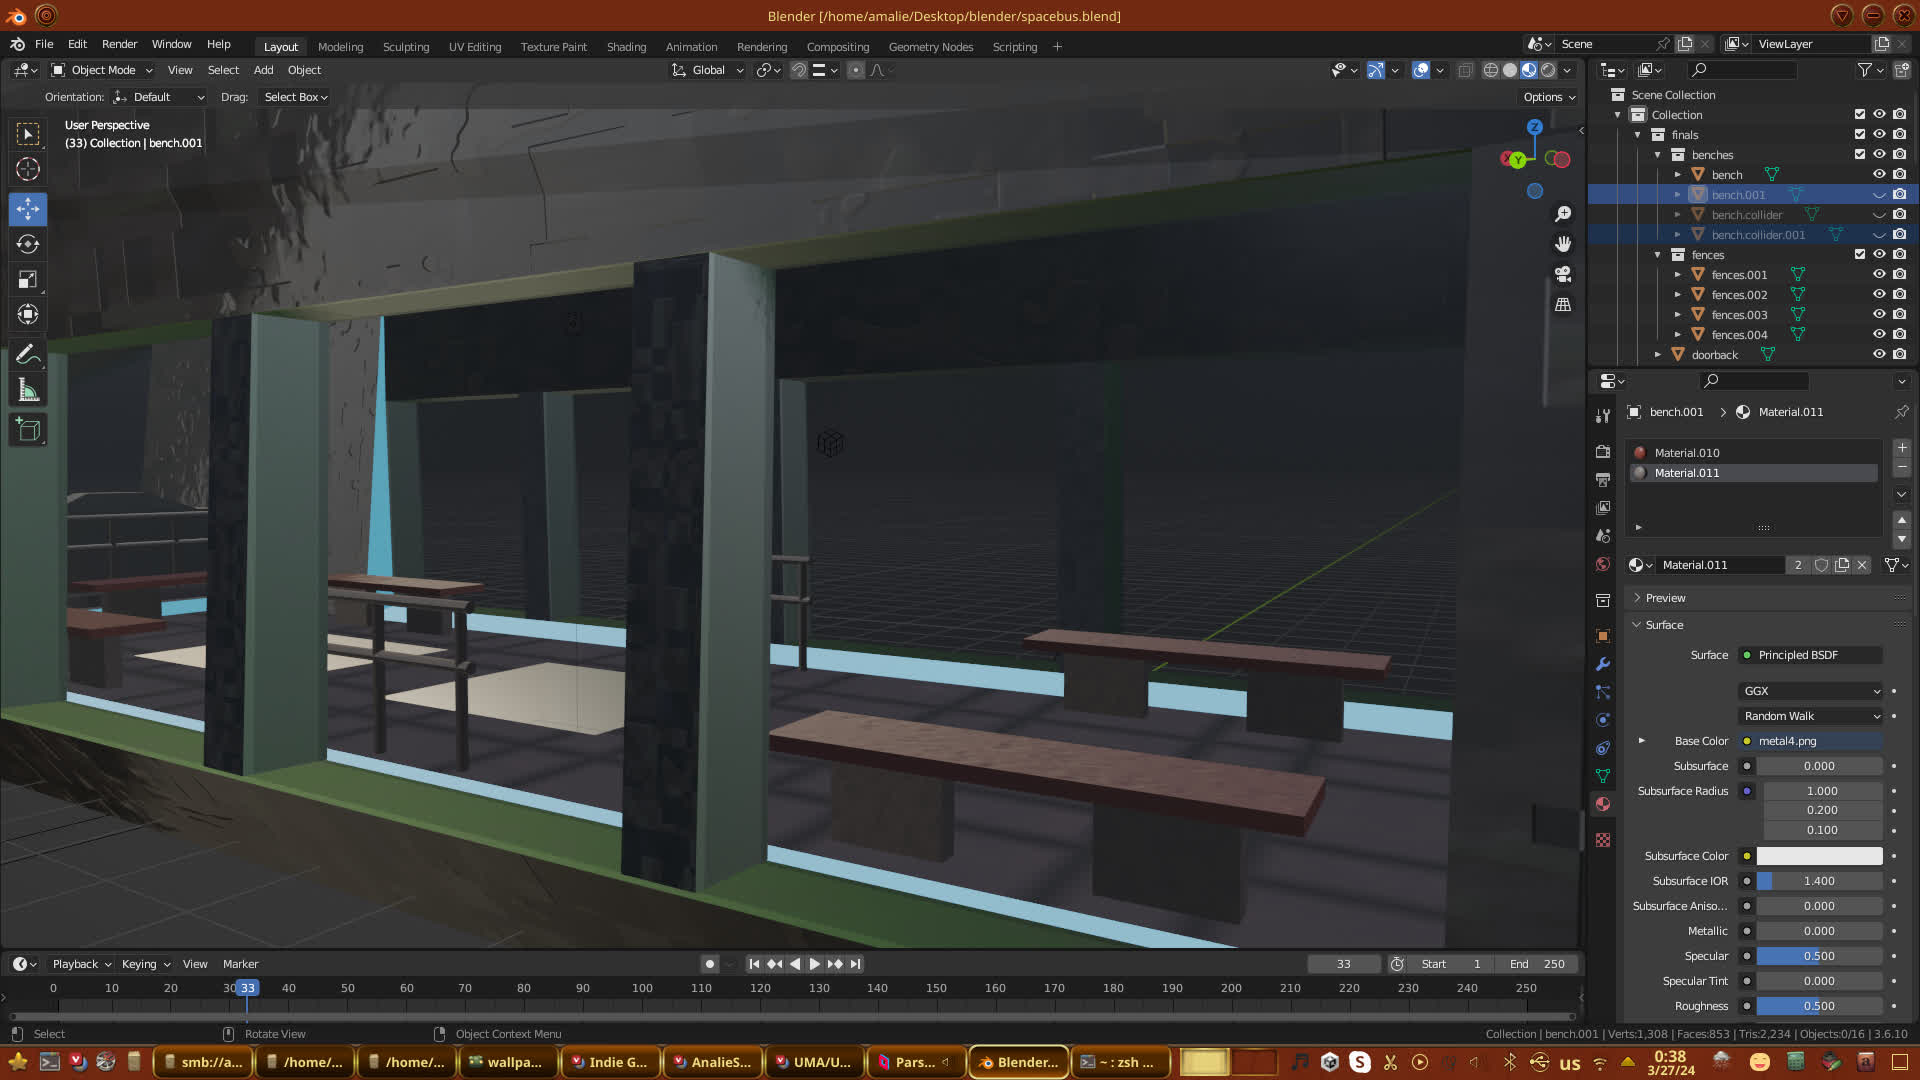
Task: Open the Global transform orientation dropdown
Action: (x=709, y=70)
